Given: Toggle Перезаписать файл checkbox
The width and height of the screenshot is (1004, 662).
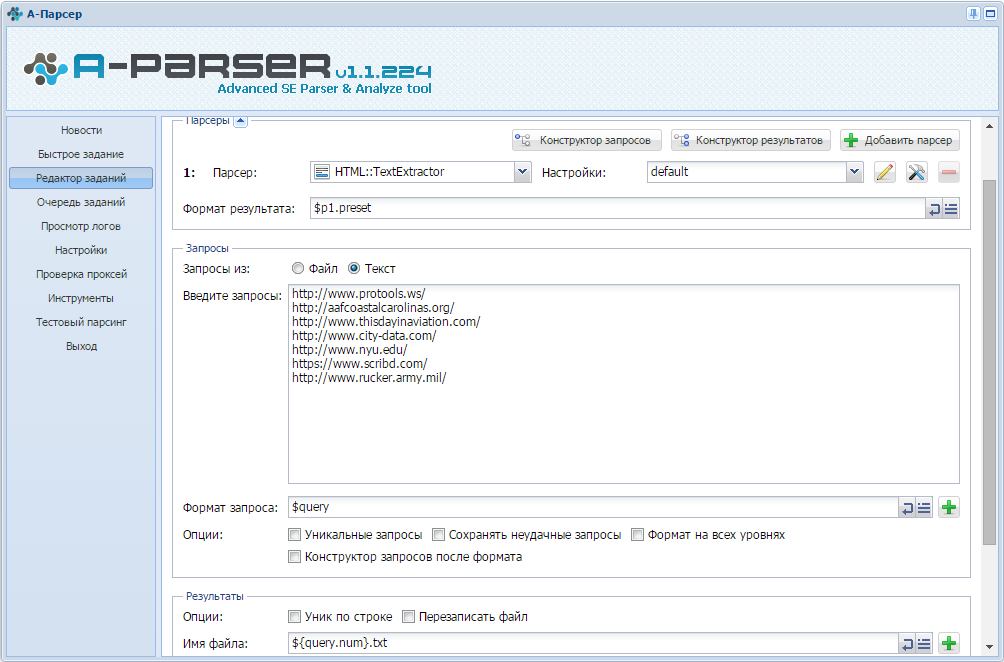Looking at the screenshot, I should point(409,617).
